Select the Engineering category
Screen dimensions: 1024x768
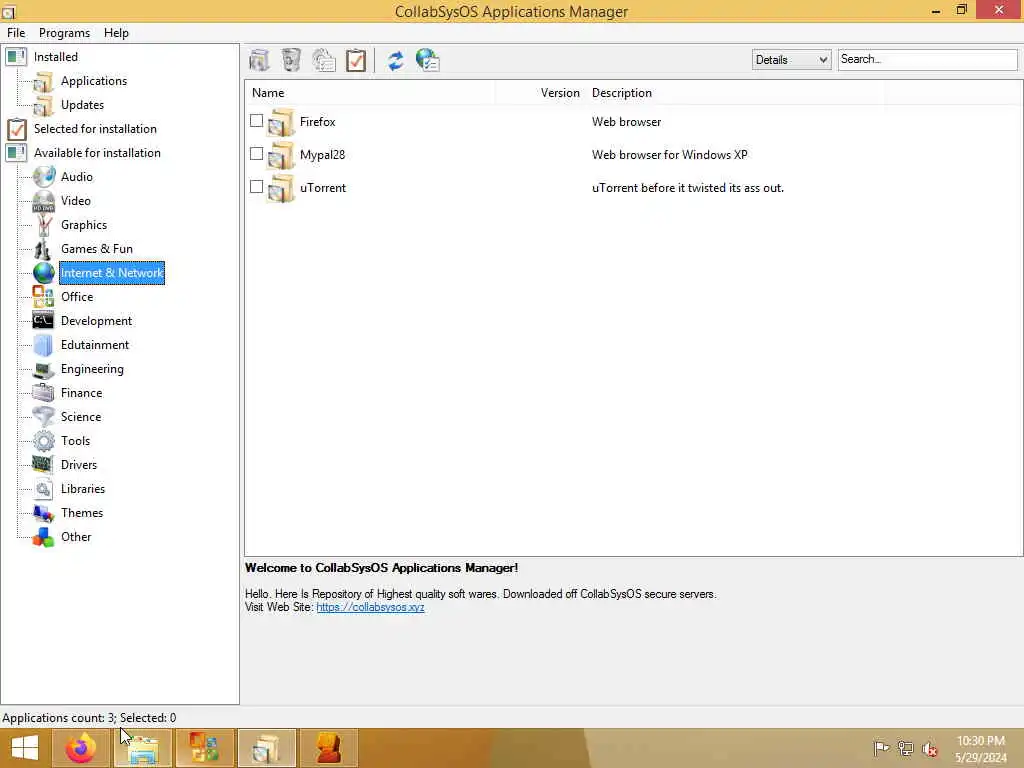click(x=92, y=369)
